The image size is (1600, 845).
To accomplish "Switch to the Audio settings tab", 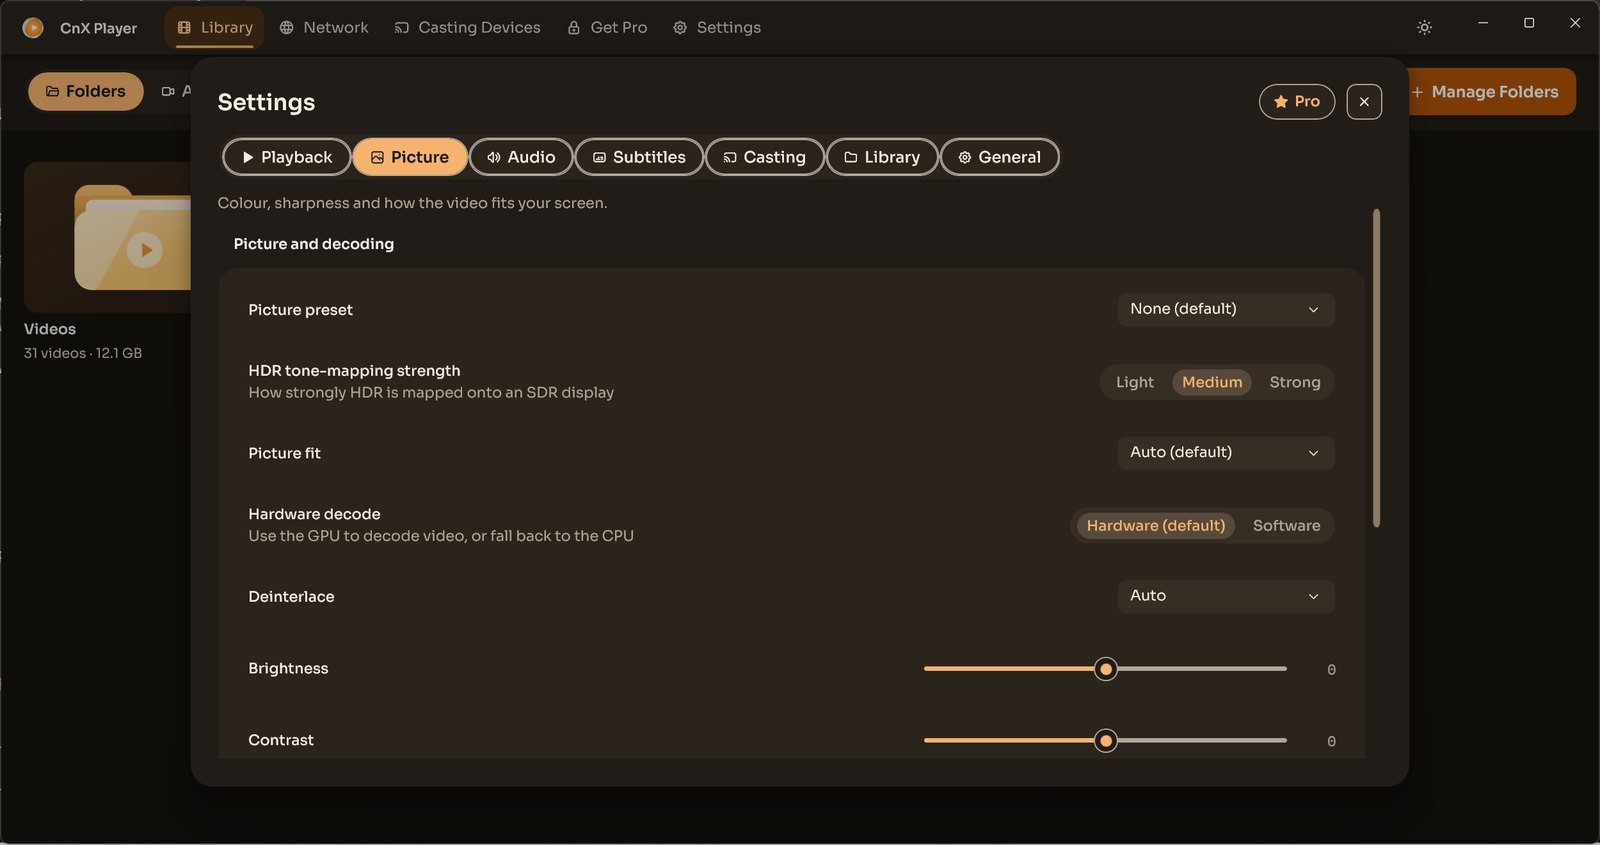I will coord(521,157).
